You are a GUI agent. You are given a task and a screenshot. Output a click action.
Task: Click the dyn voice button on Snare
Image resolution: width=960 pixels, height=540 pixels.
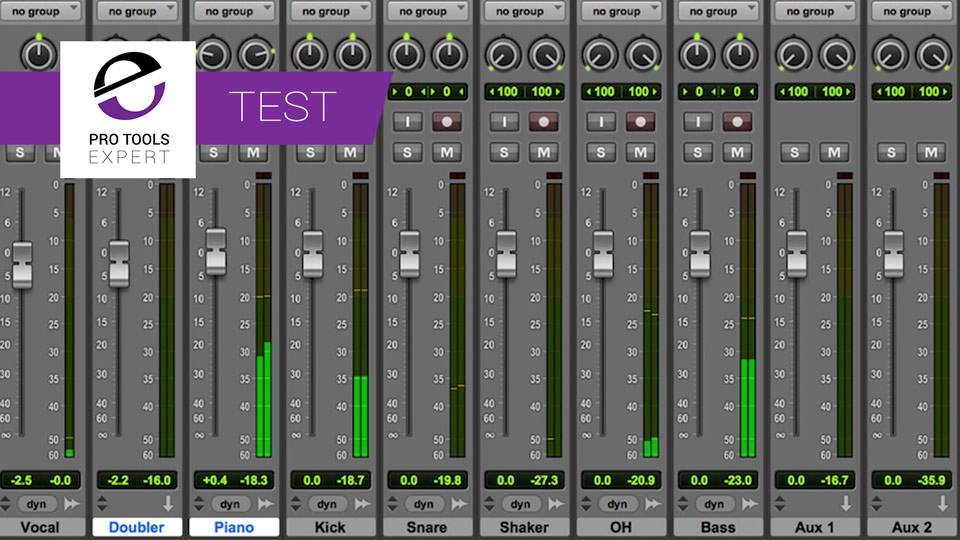424,504
